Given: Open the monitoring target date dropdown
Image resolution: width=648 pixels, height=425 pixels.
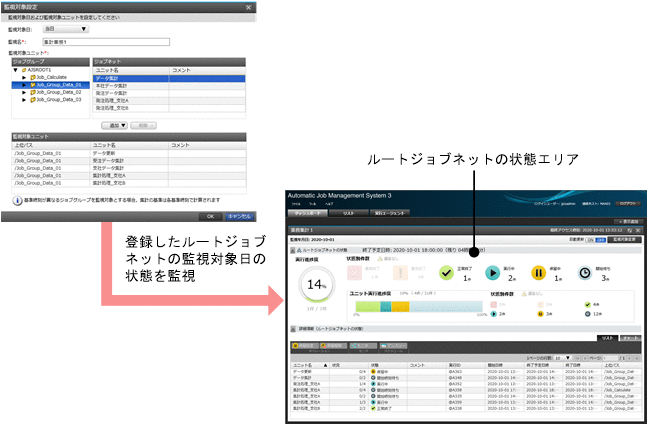Looking at the screenshot, I should [66, 29].
